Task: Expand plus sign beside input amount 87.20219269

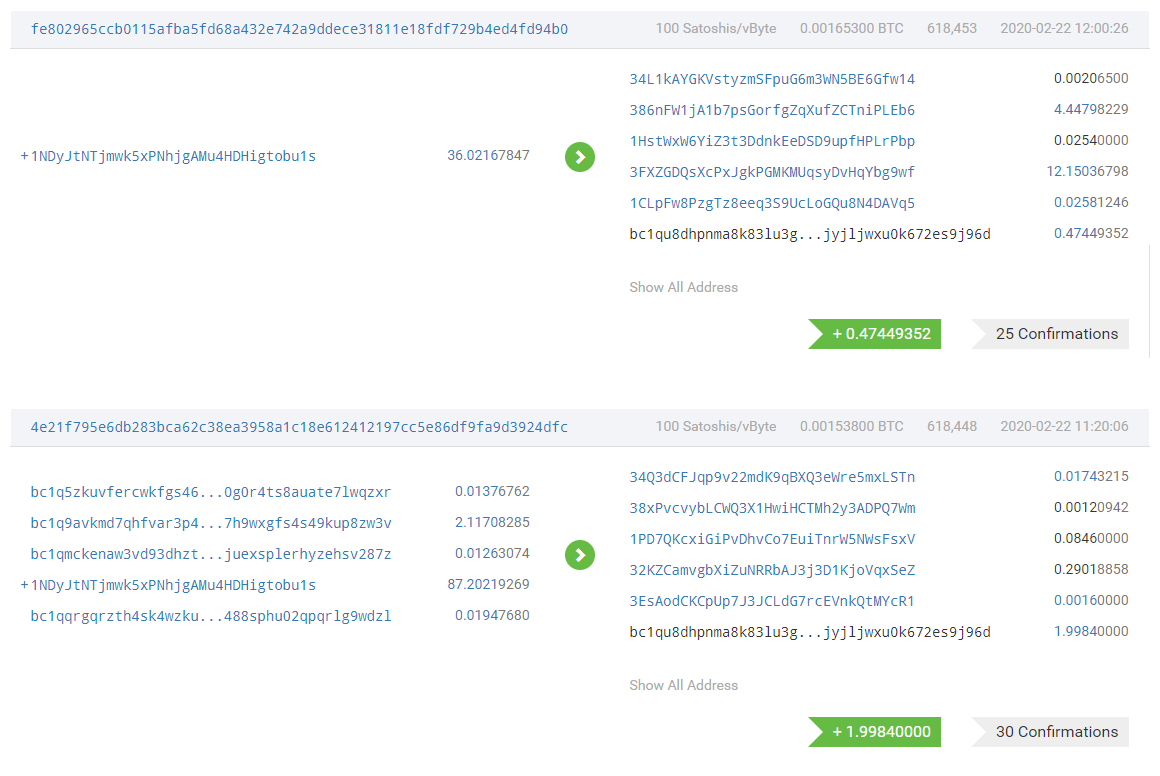Action: point(24,585)
